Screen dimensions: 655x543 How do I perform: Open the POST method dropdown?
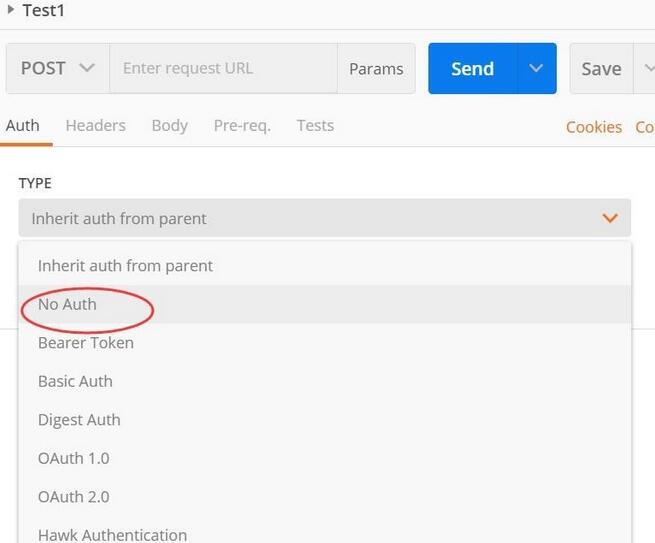[57, 68]
